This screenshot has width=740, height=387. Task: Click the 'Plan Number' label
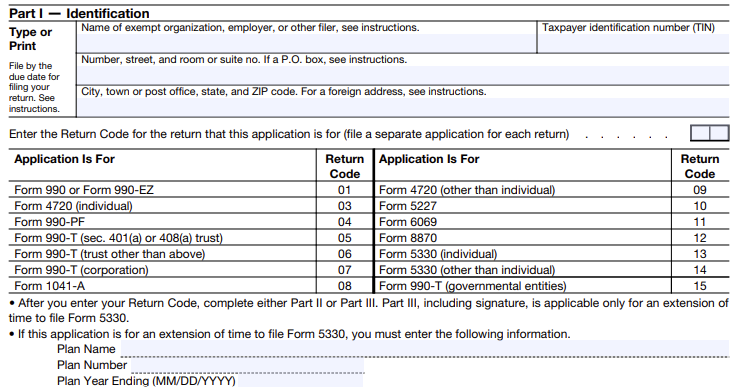92,365
